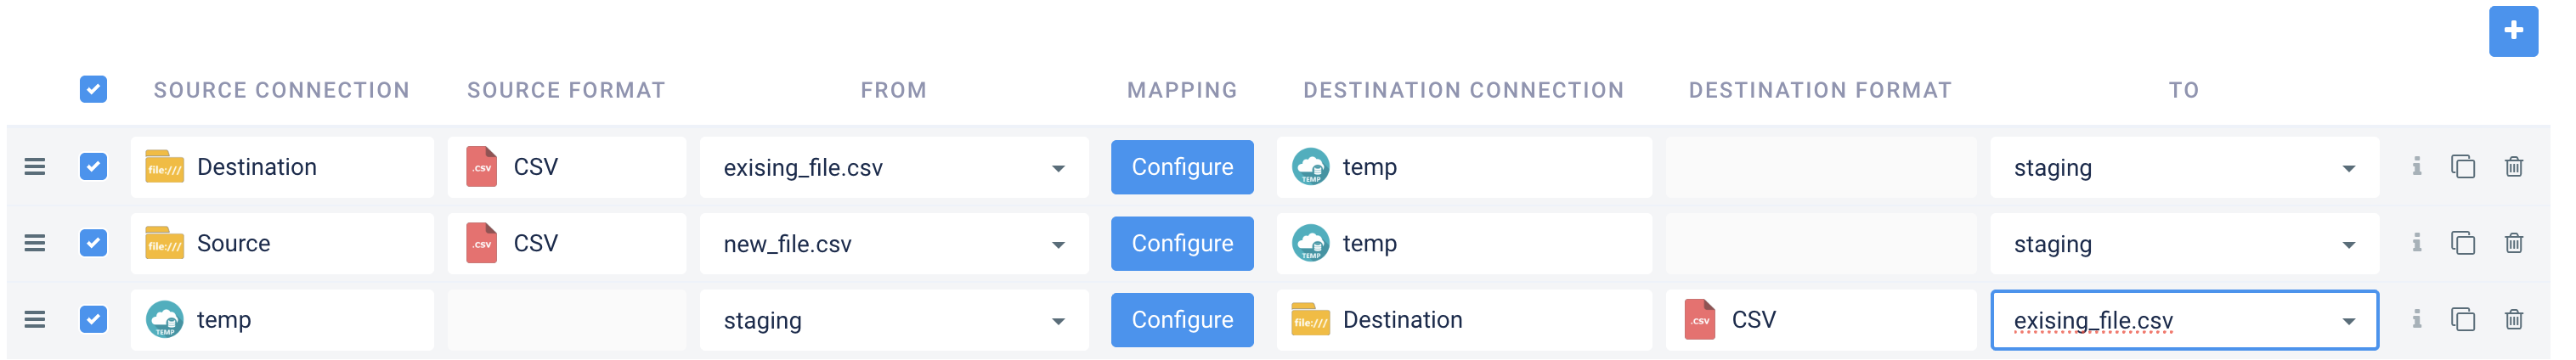This screenshot has width=2576, height=360.
Task: Open the new_file.csv FROM dropdown
Action: coord(1057,245)
